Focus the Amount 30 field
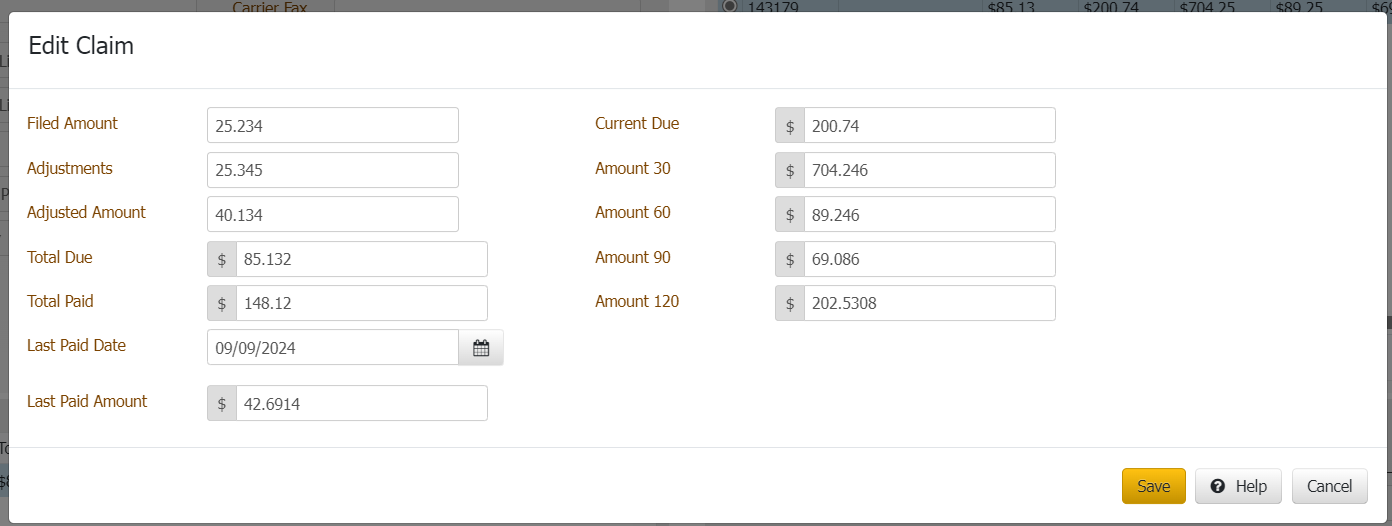 (x=929, y=170)
